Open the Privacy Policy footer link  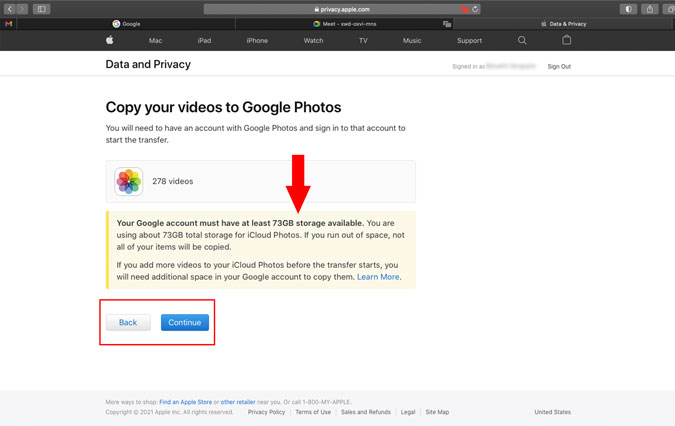tap(266, 412)
